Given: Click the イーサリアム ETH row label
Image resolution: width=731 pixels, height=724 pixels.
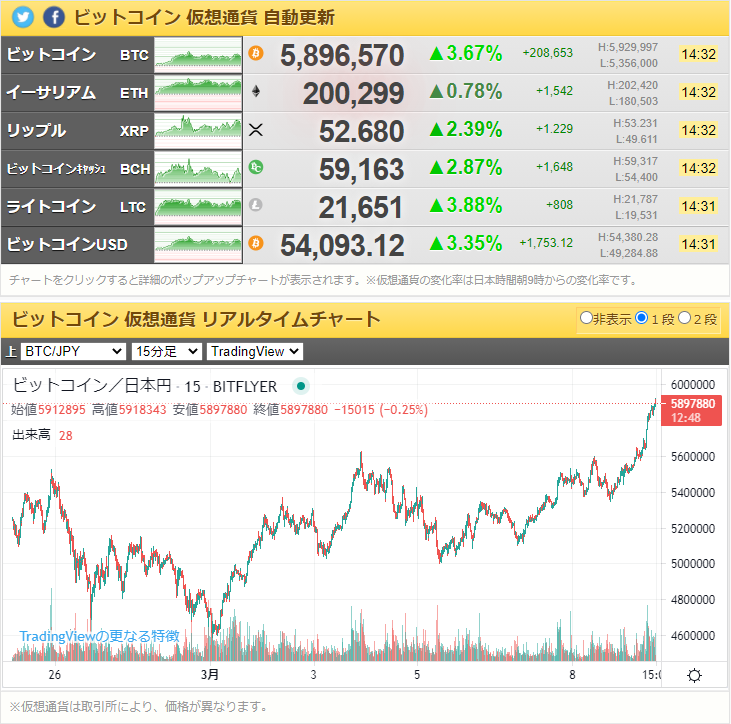Looking at the screenshot, I should click(x=77, y=93).
